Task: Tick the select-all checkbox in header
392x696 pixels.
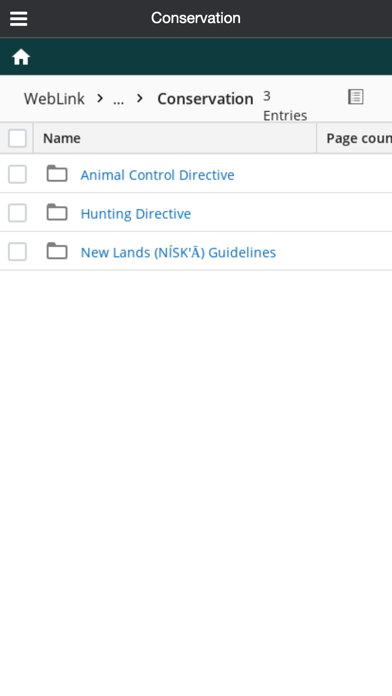Action: 17,138
